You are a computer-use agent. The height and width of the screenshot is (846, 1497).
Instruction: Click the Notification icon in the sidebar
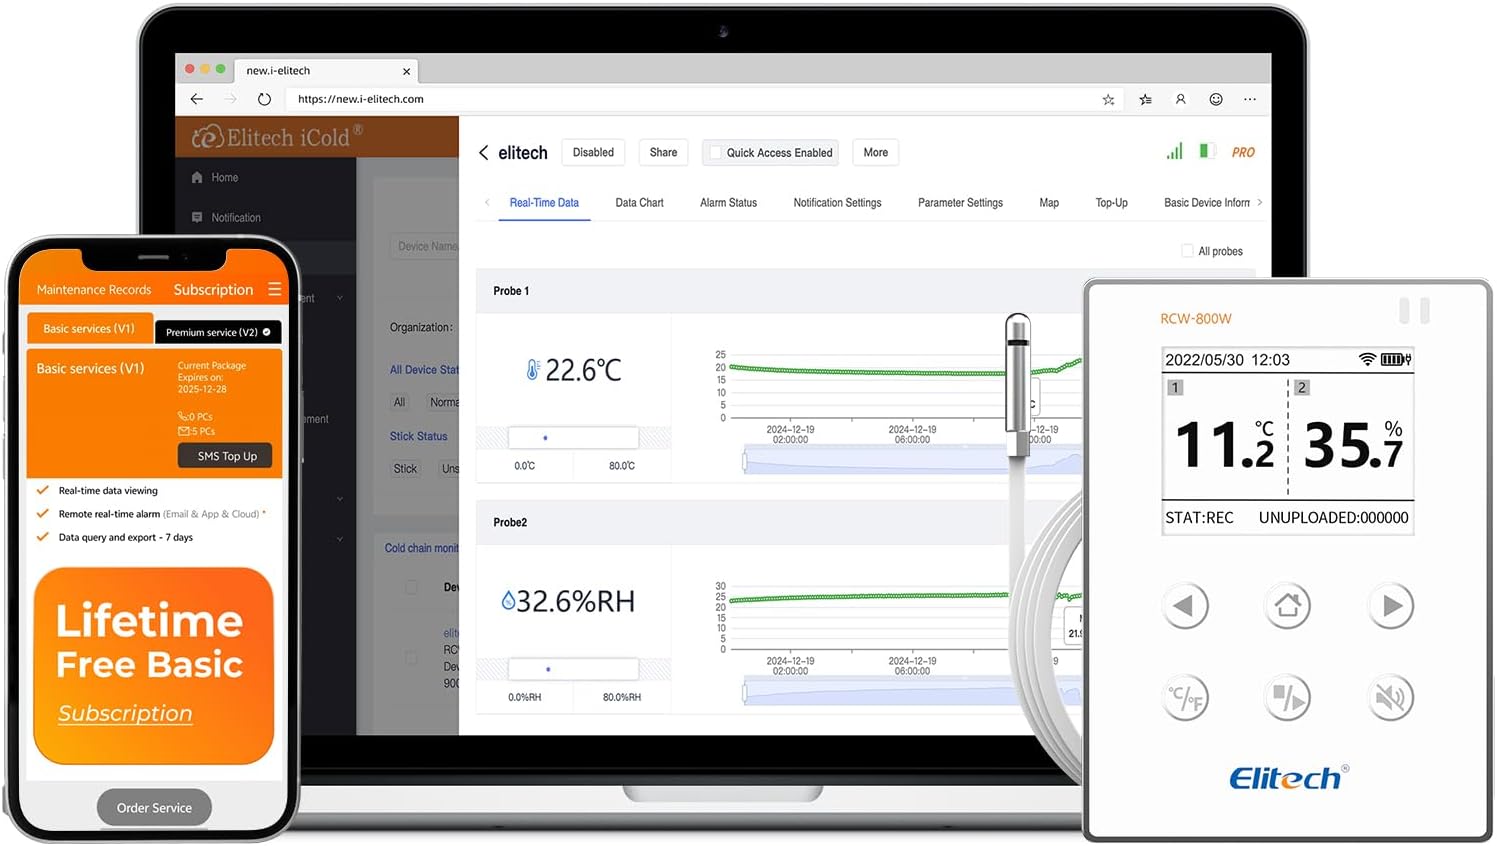tap(197, 217)
